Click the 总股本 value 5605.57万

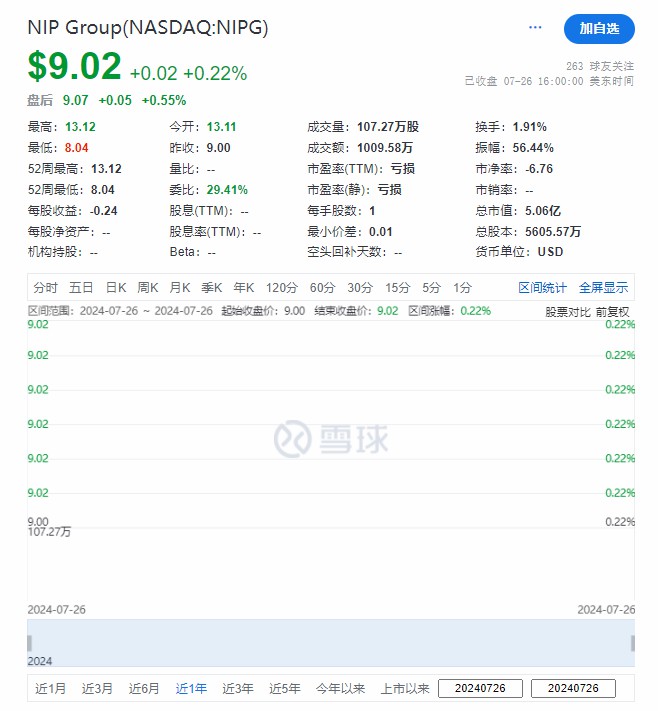(x=553, y=232)
